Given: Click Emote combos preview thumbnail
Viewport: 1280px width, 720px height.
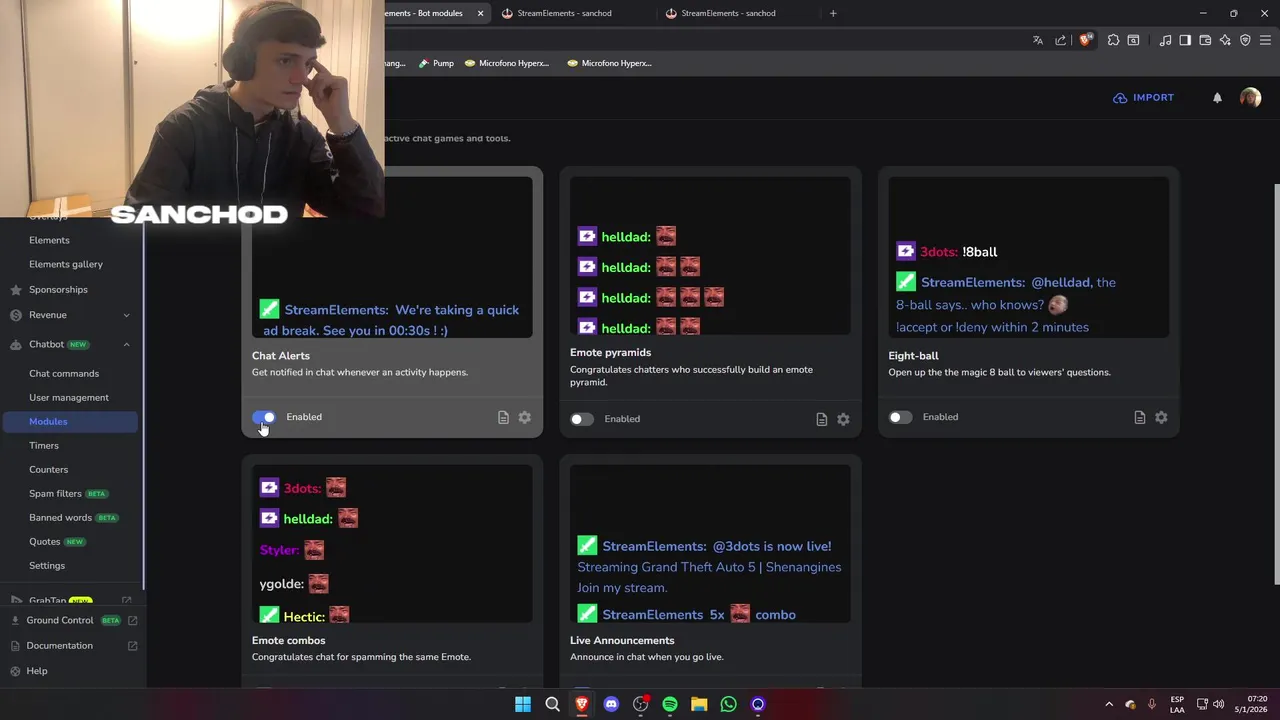Looking at the screenshot, I should pyautogui.click(x=392, y=544).
